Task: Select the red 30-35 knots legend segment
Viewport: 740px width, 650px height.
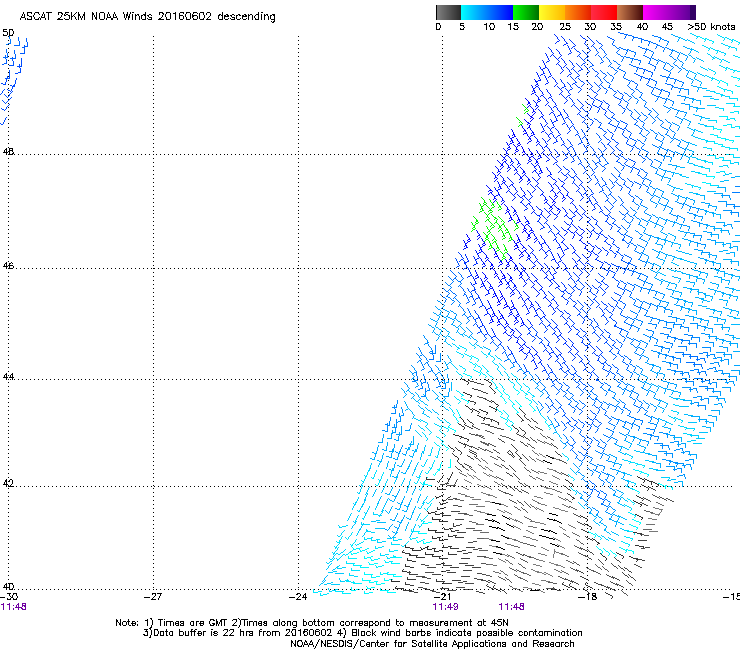Action: click(x=604, y=12)
